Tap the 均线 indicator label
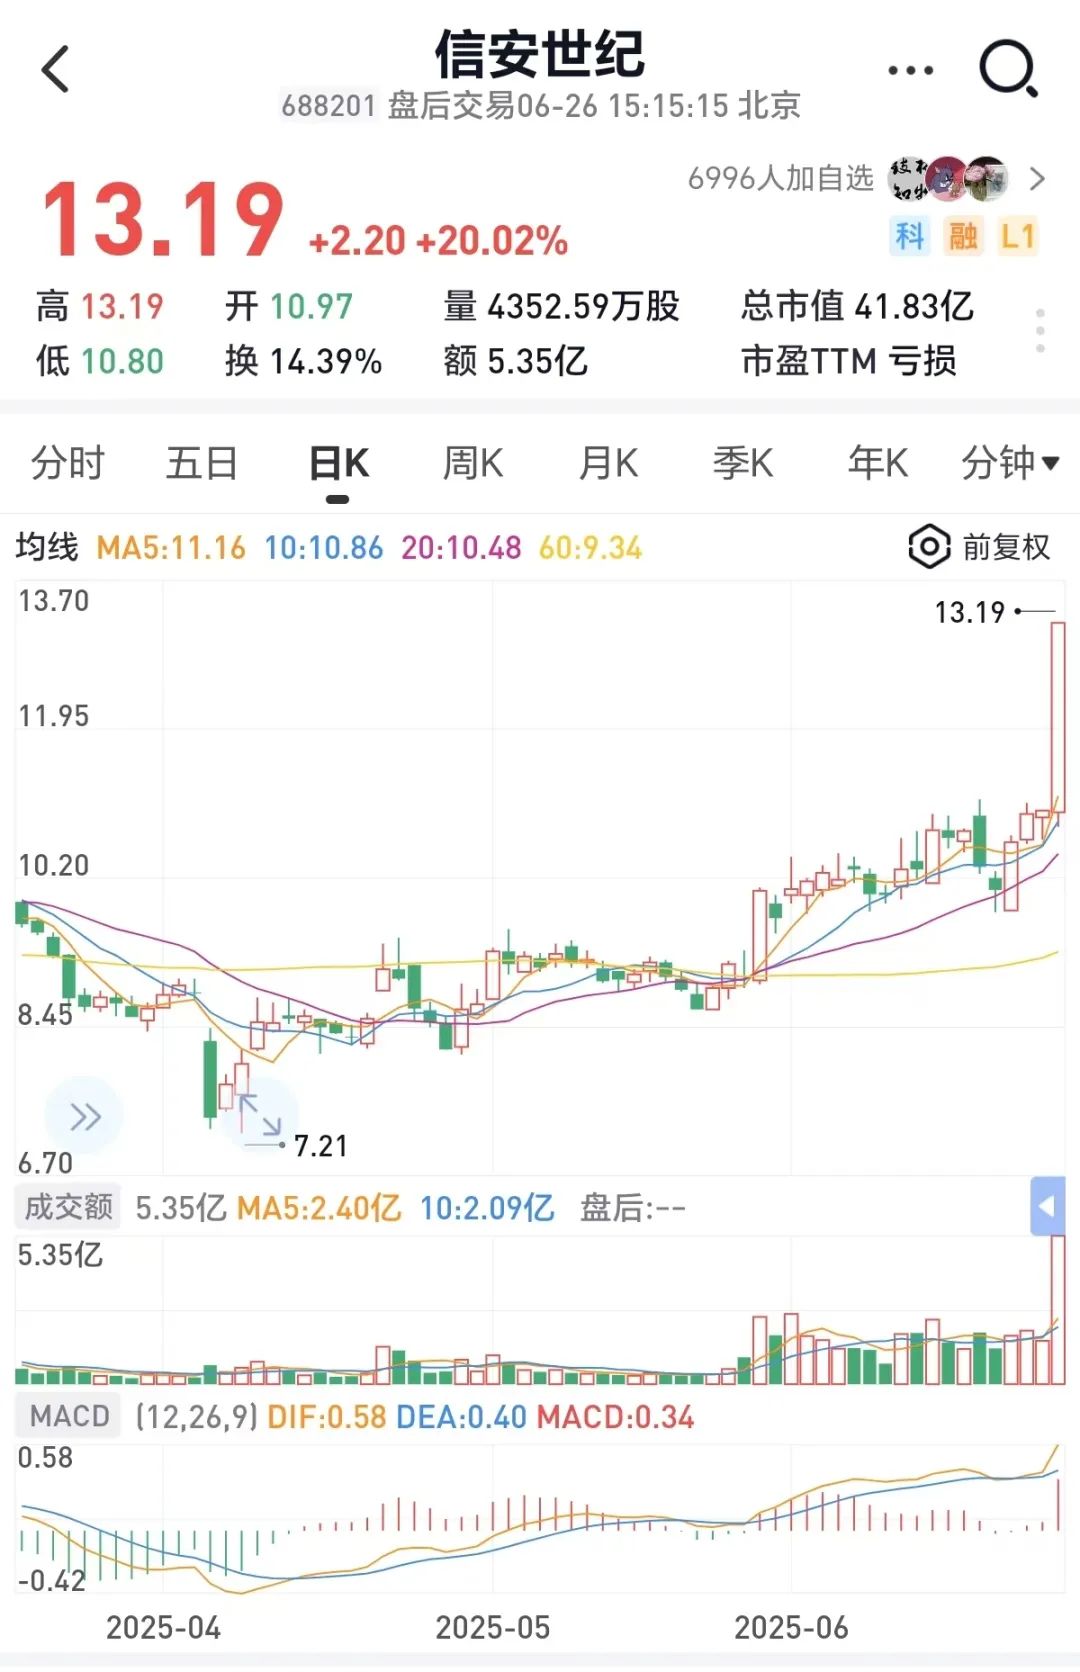This screenshot has width=1080, height=1672. coord(47,547)
